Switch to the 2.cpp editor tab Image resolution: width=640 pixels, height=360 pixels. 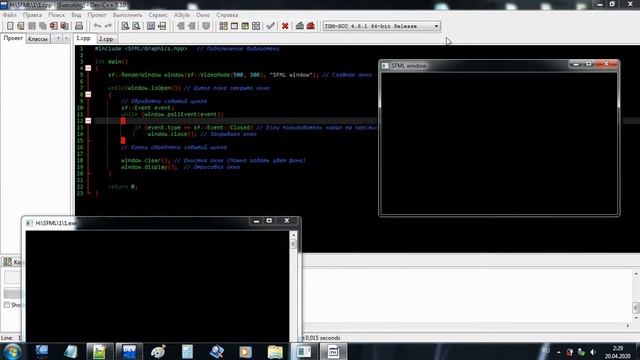pos(106,39)
